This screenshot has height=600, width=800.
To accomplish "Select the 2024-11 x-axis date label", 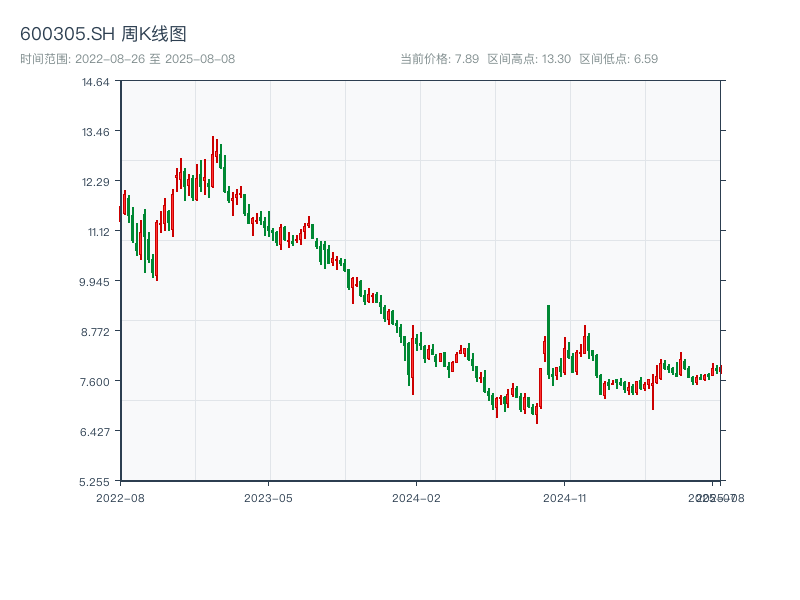I will tap(565, 497).
